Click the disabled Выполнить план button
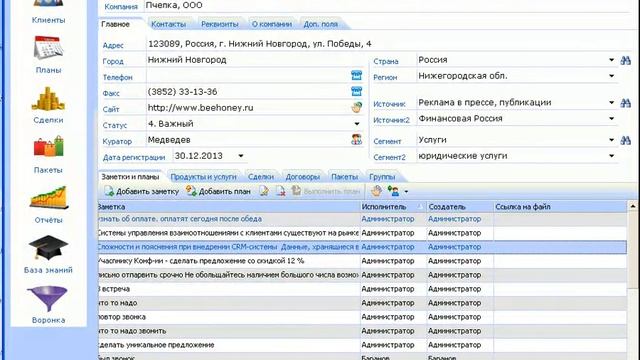Viewport: 640px width, 360px height. click(x=326, y=191)
